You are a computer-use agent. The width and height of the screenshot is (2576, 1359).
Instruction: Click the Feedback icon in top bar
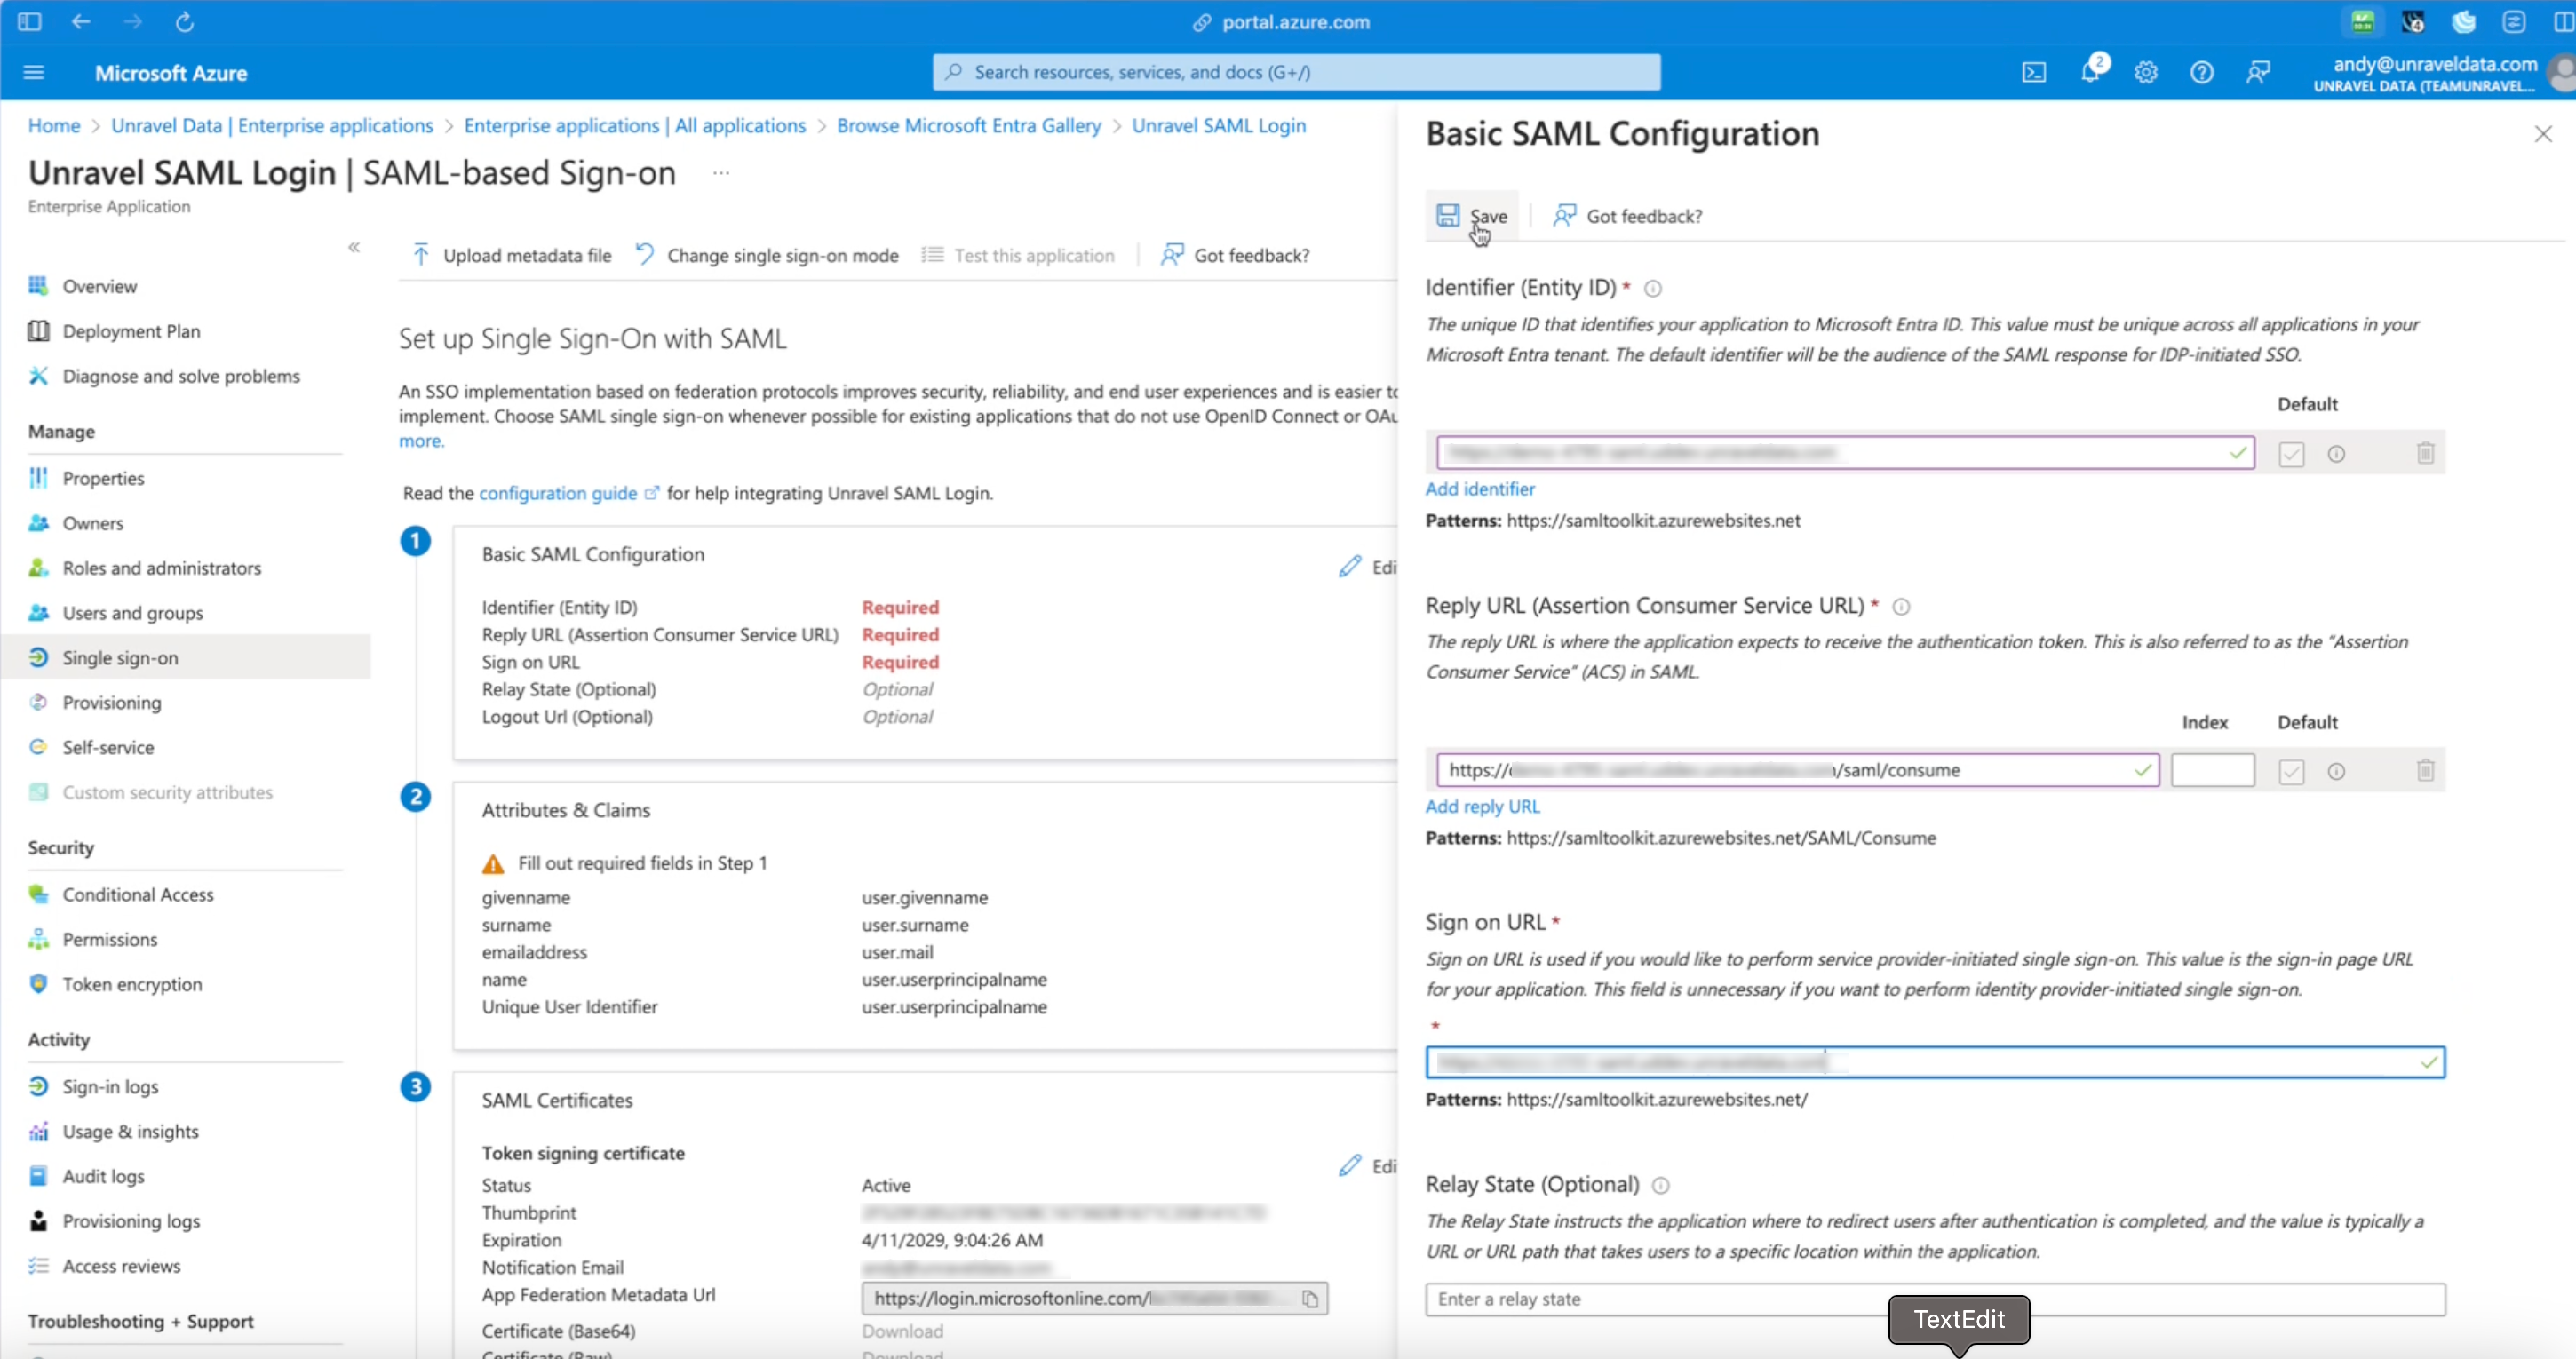pyautogui.click(x=2258, y=72)
